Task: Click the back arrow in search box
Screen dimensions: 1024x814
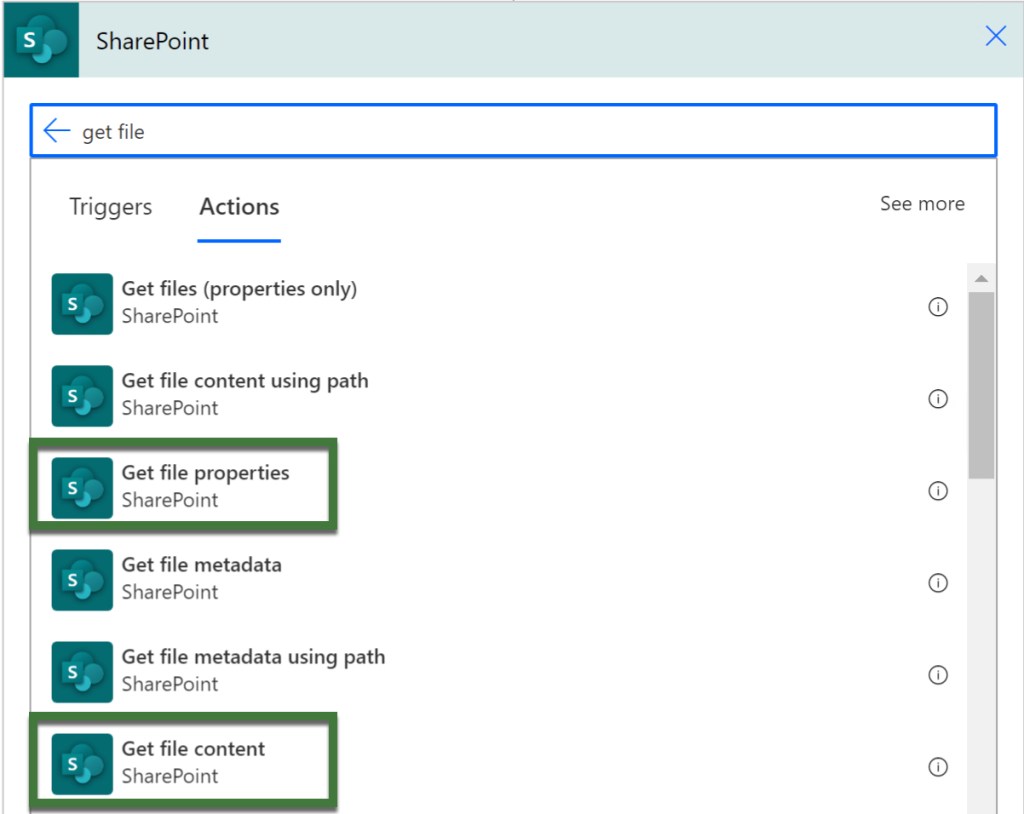Action: click(x=57, y=131)
